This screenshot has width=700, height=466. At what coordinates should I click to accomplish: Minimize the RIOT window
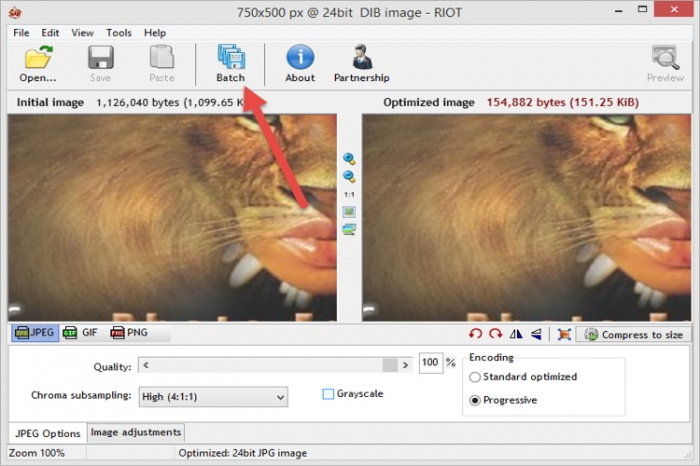618,10
